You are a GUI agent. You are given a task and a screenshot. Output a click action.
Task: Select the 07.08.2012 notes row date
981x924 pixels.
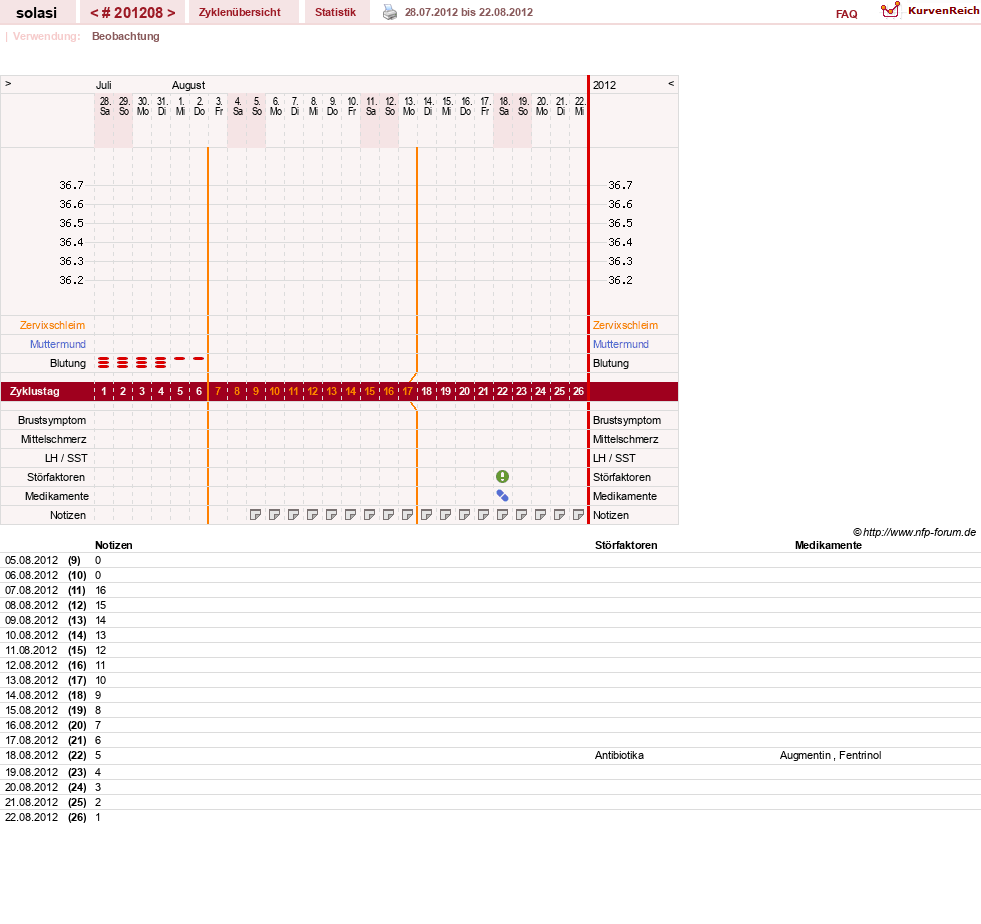[31, 590]
